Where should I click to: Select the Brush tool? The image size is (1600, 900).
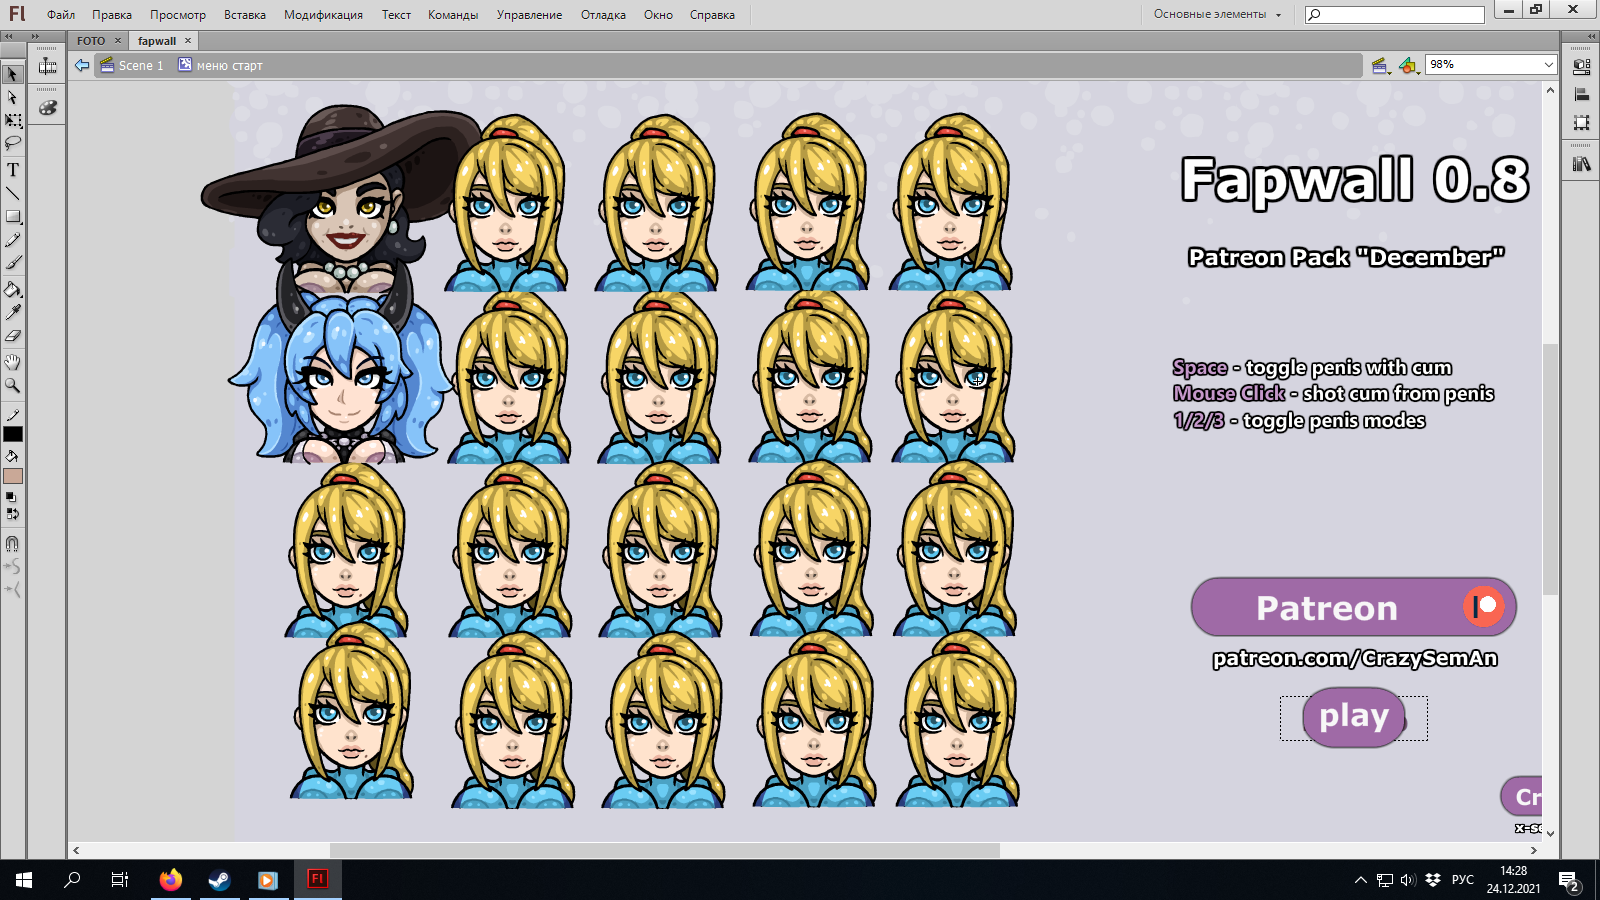point(12,263)
